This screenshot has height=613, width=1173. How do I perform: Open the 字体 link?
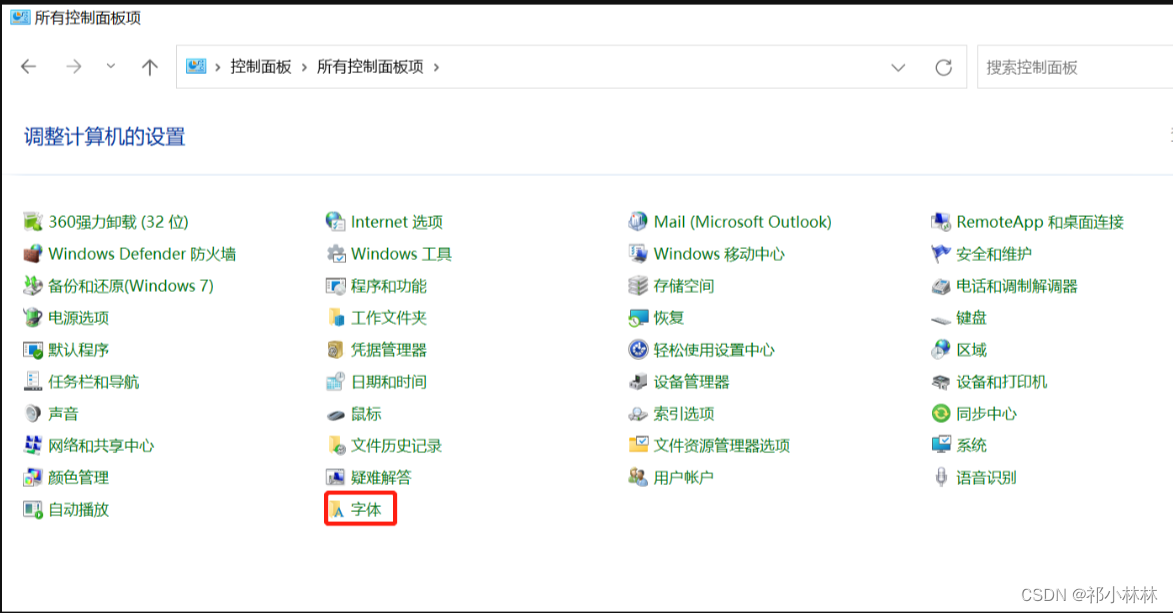point(366,510)
